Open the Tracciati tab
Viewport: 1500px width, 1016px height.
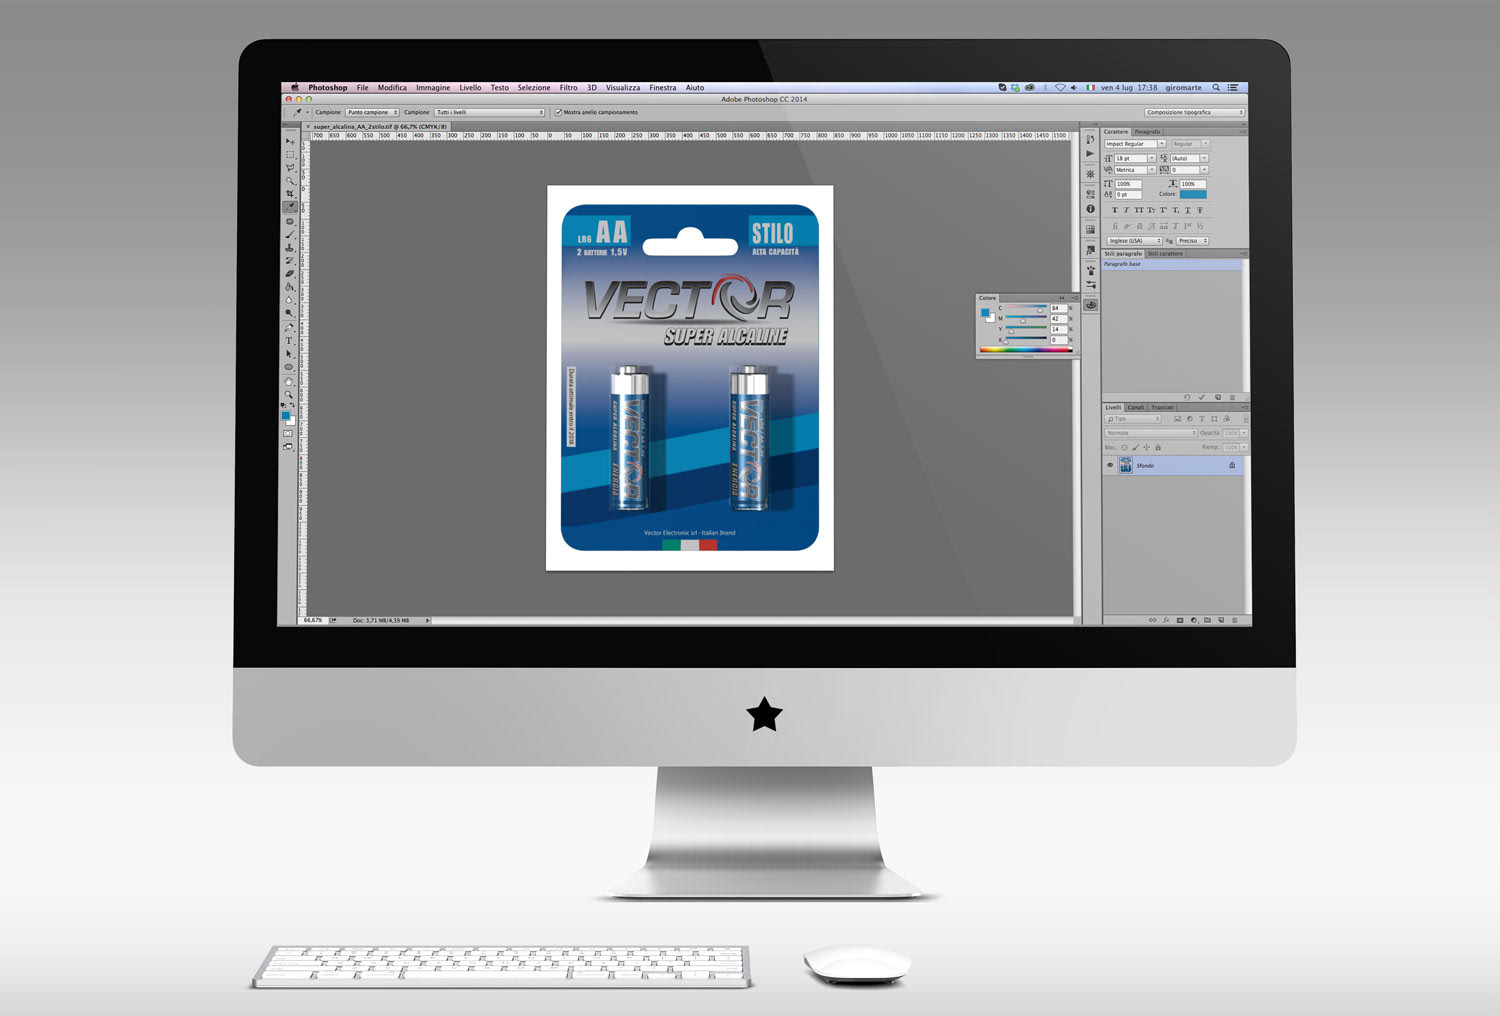1163,407
